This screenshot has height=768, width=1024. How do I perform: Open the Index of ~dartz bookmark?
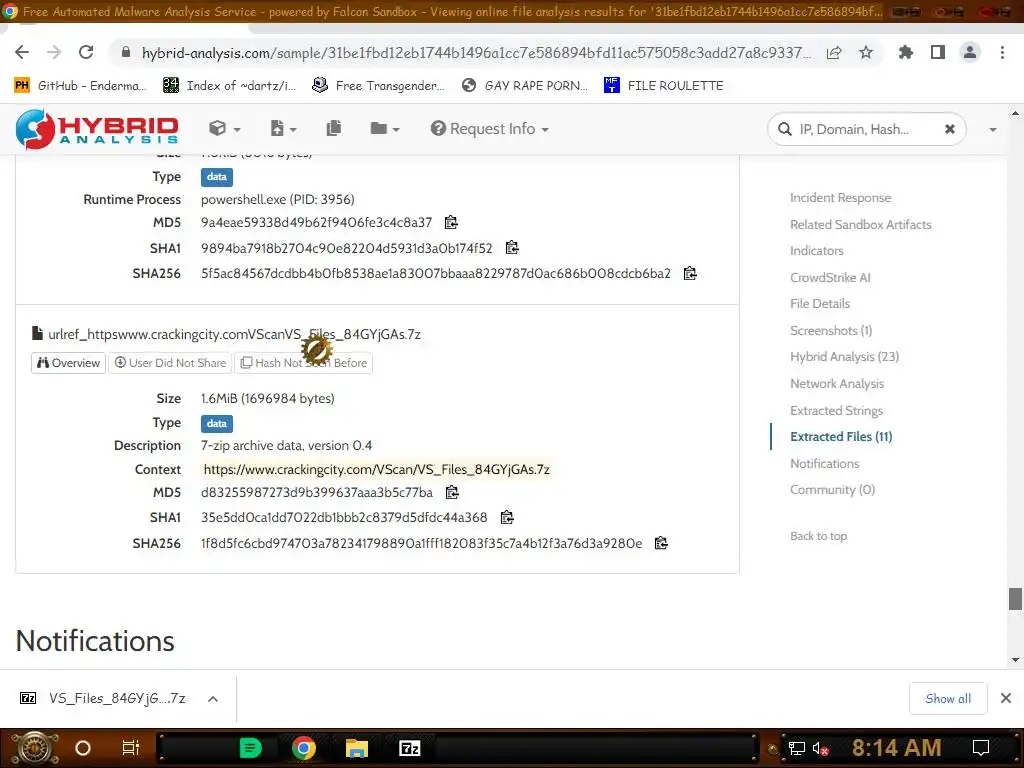(229, 86)
